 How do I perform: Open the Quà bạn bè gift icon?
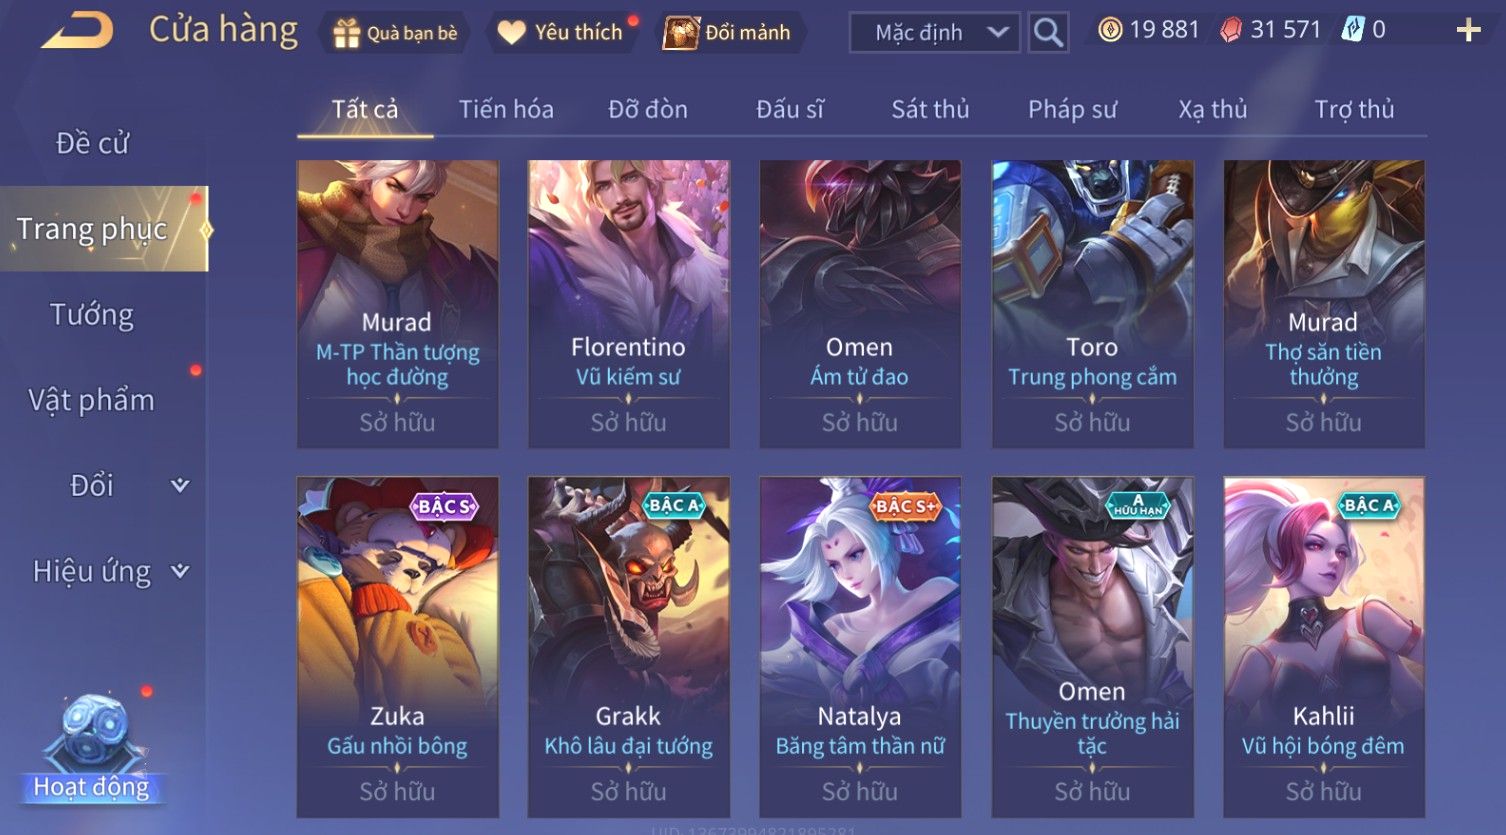click(346, 33)
